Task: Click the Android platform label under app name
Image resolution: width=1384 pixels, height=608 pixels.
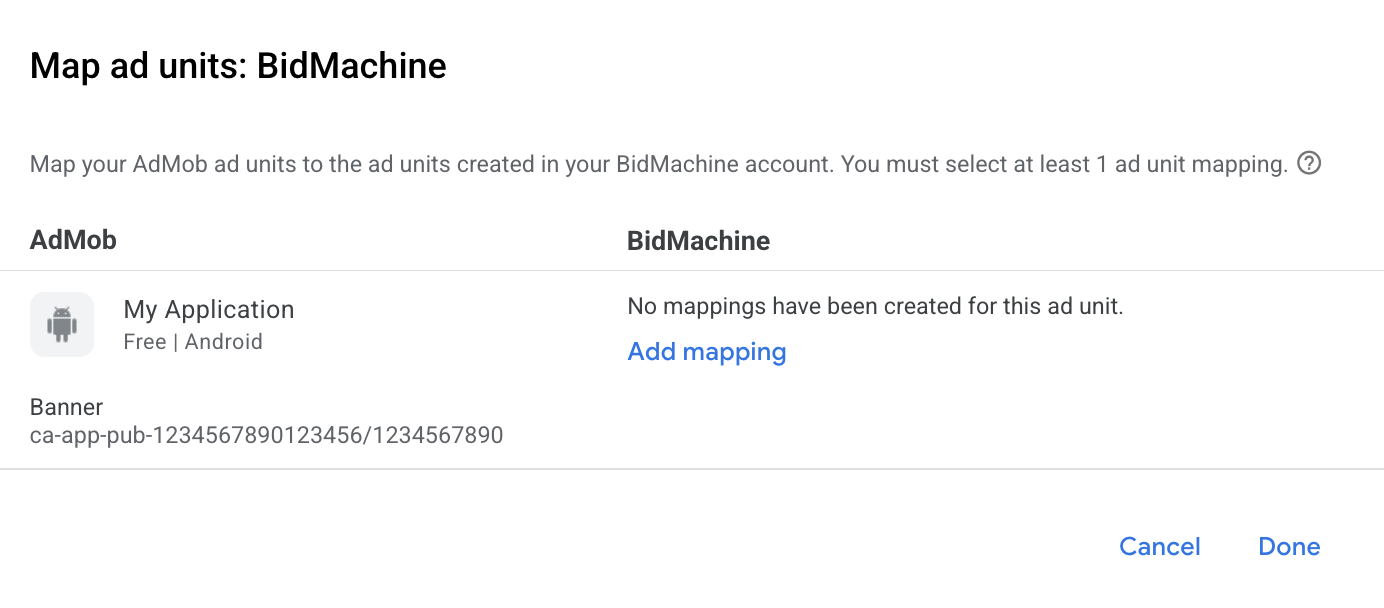Action: click(224, 342)
